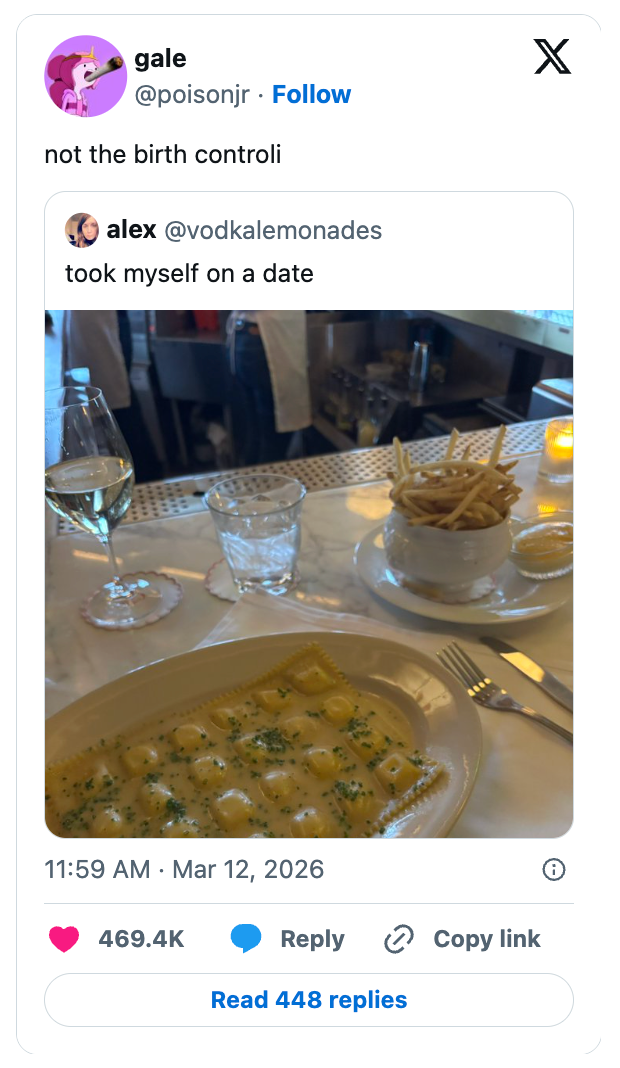Open the Twitter info circle icon

click(x=553, y=869)
